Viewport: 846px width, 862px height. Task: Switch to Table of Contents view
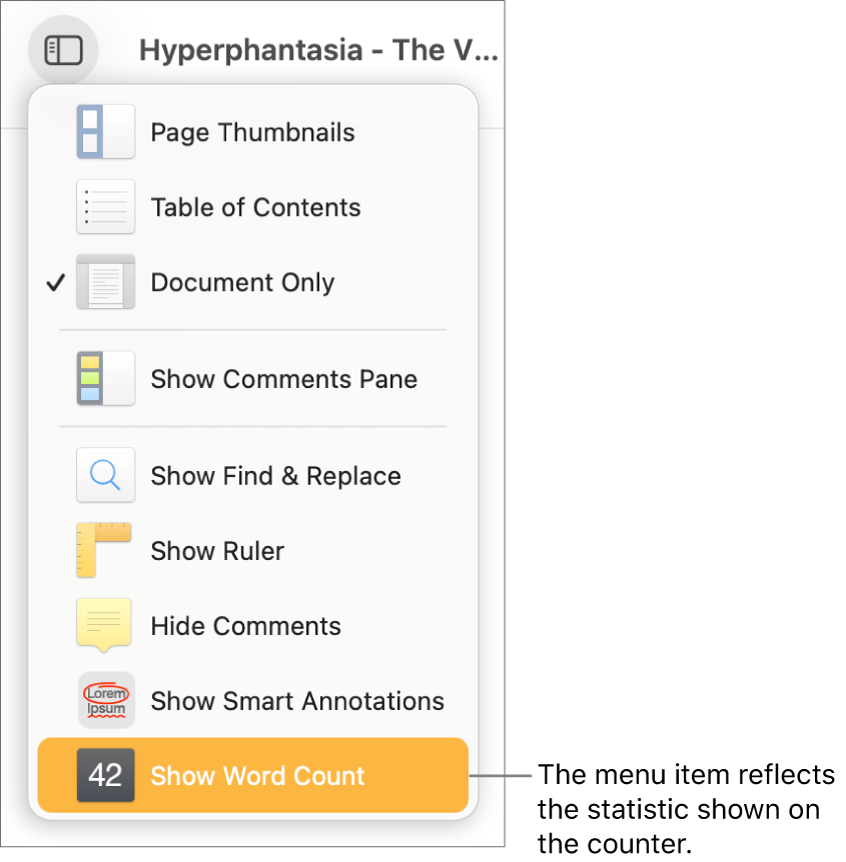point(255,207)
